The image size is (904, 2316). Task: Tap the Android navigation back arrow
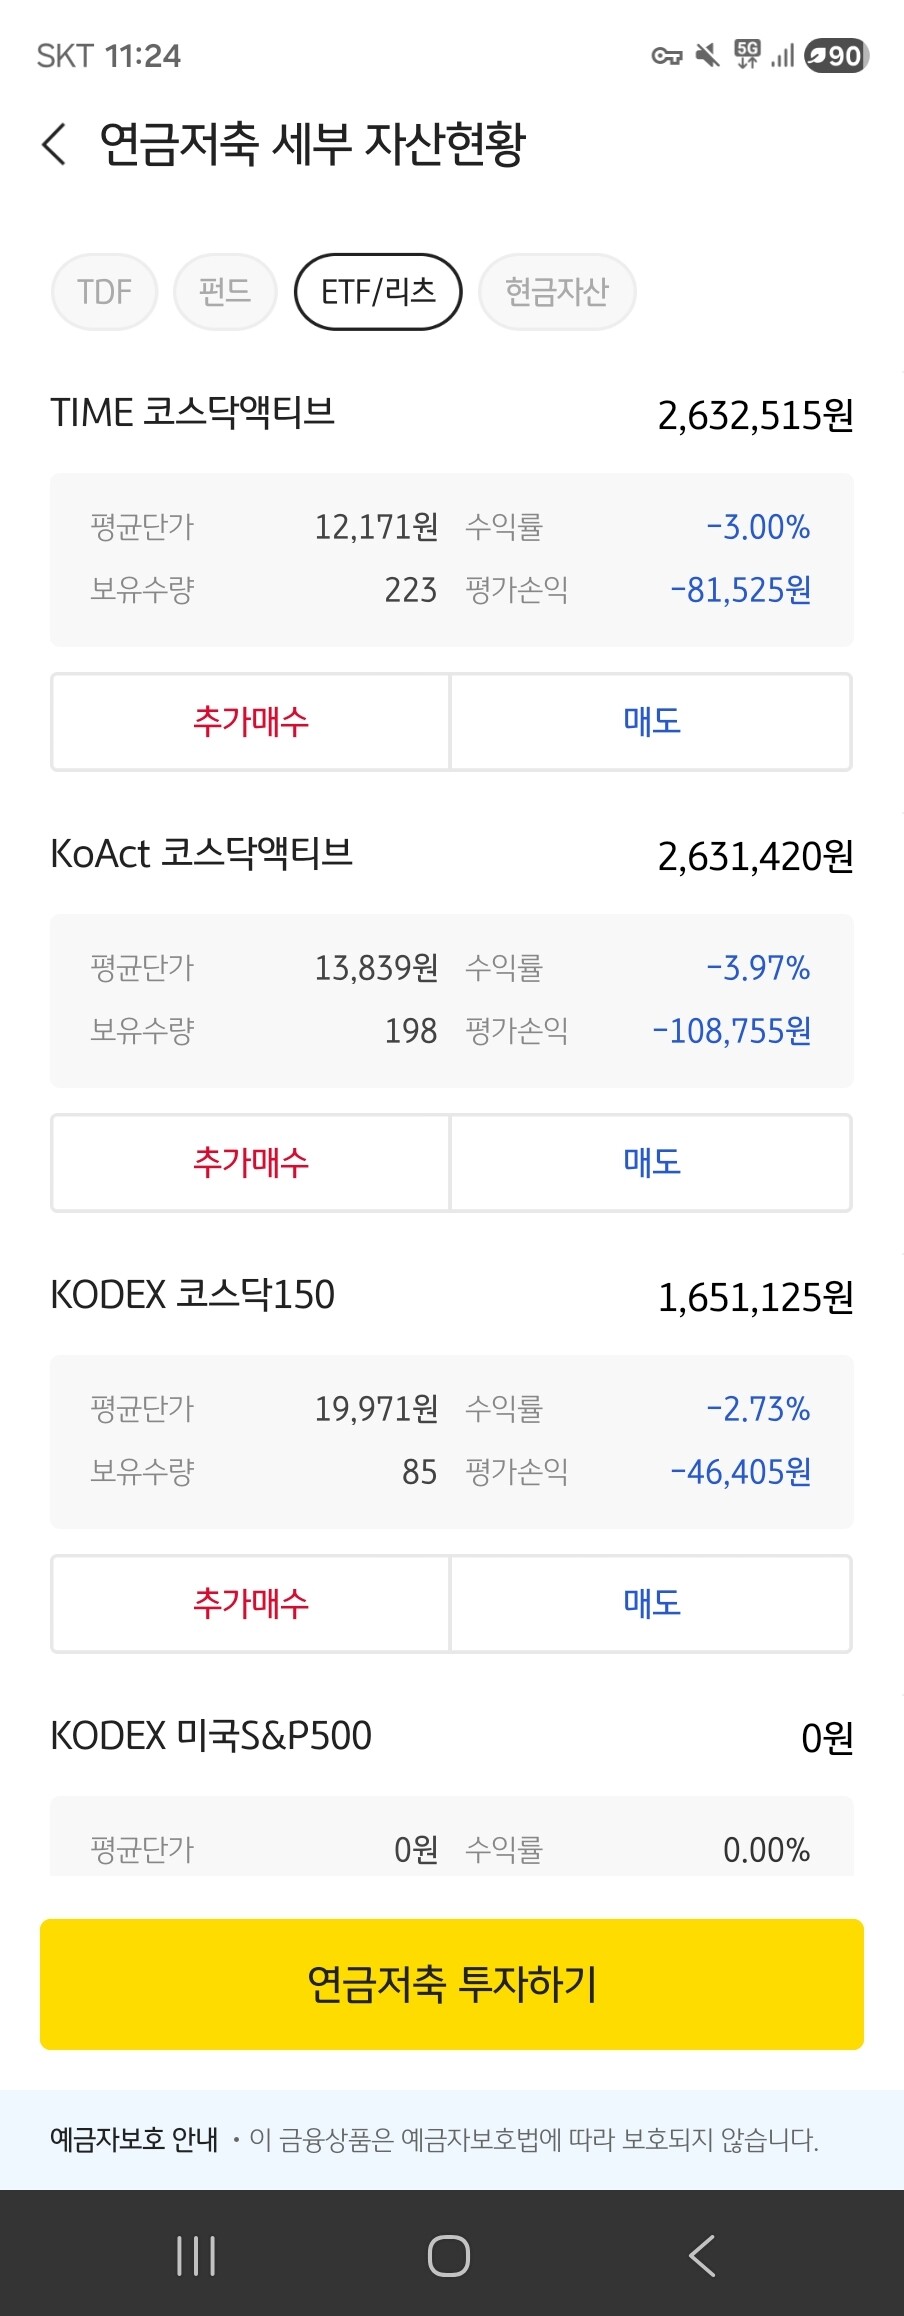coord(702,2256)
